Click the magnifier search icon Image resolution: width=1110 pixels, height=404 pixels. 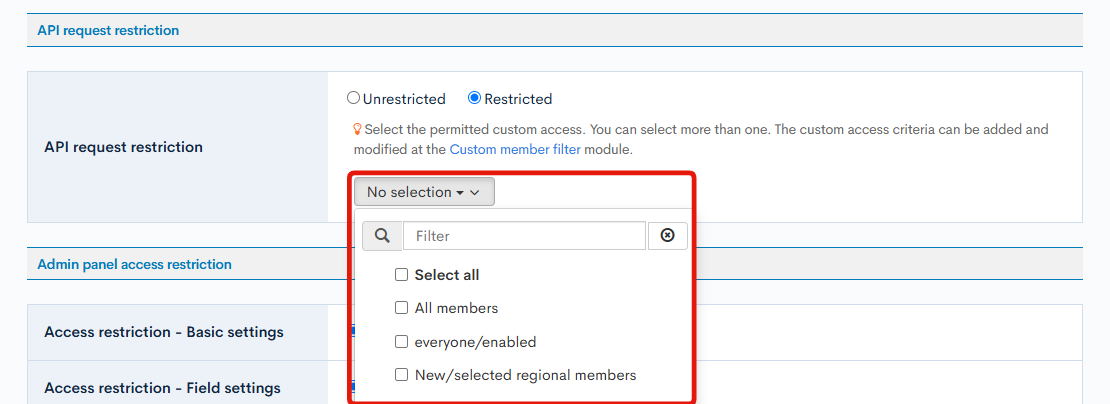[381, 236]
